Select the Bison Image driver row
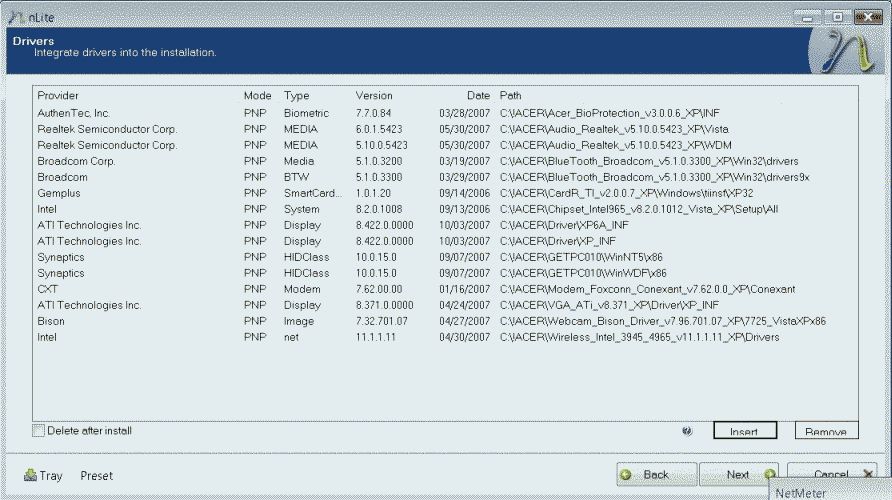Image resolution: width=892 pixels, height=500 pixels. 445,321
